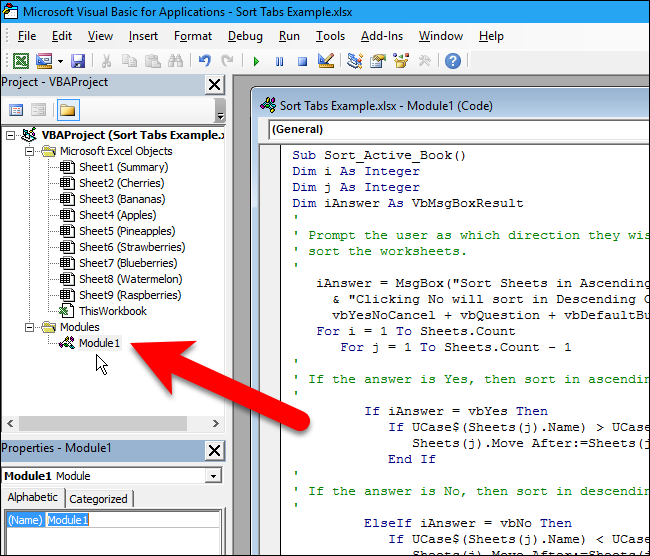Click the Reset stop icon

pos(300,61)
